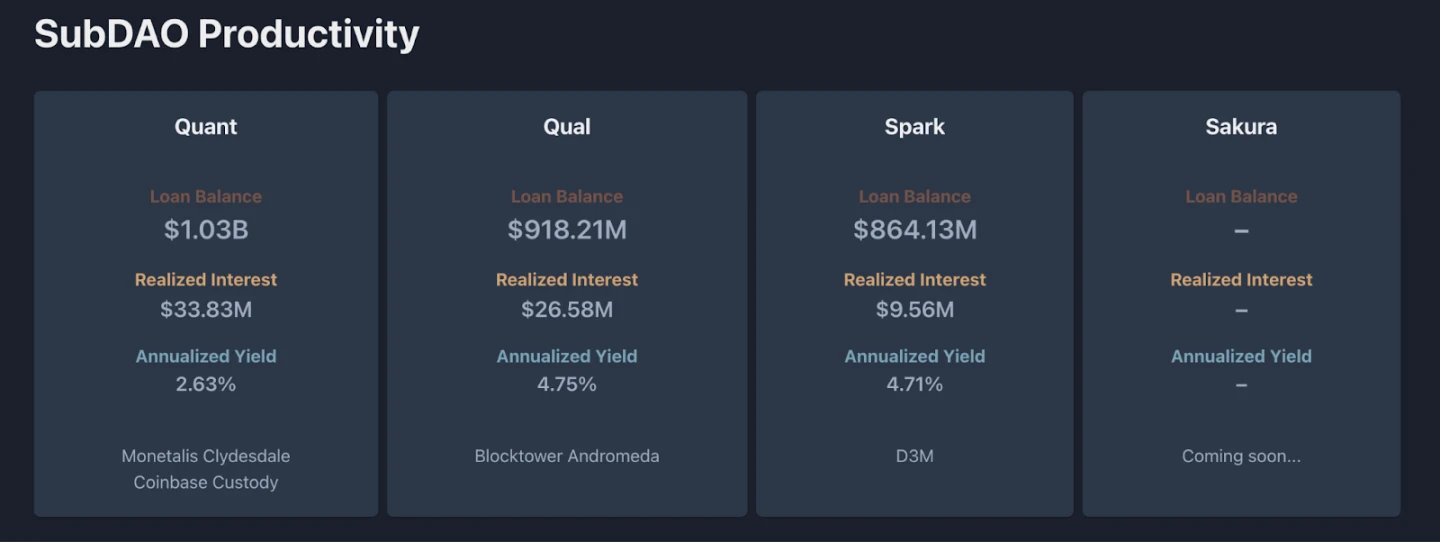The width and height of the screenshot is (1440, 542).
Task: Click Quant annualized yield 2.63%
Action: (x=206, y=384)
